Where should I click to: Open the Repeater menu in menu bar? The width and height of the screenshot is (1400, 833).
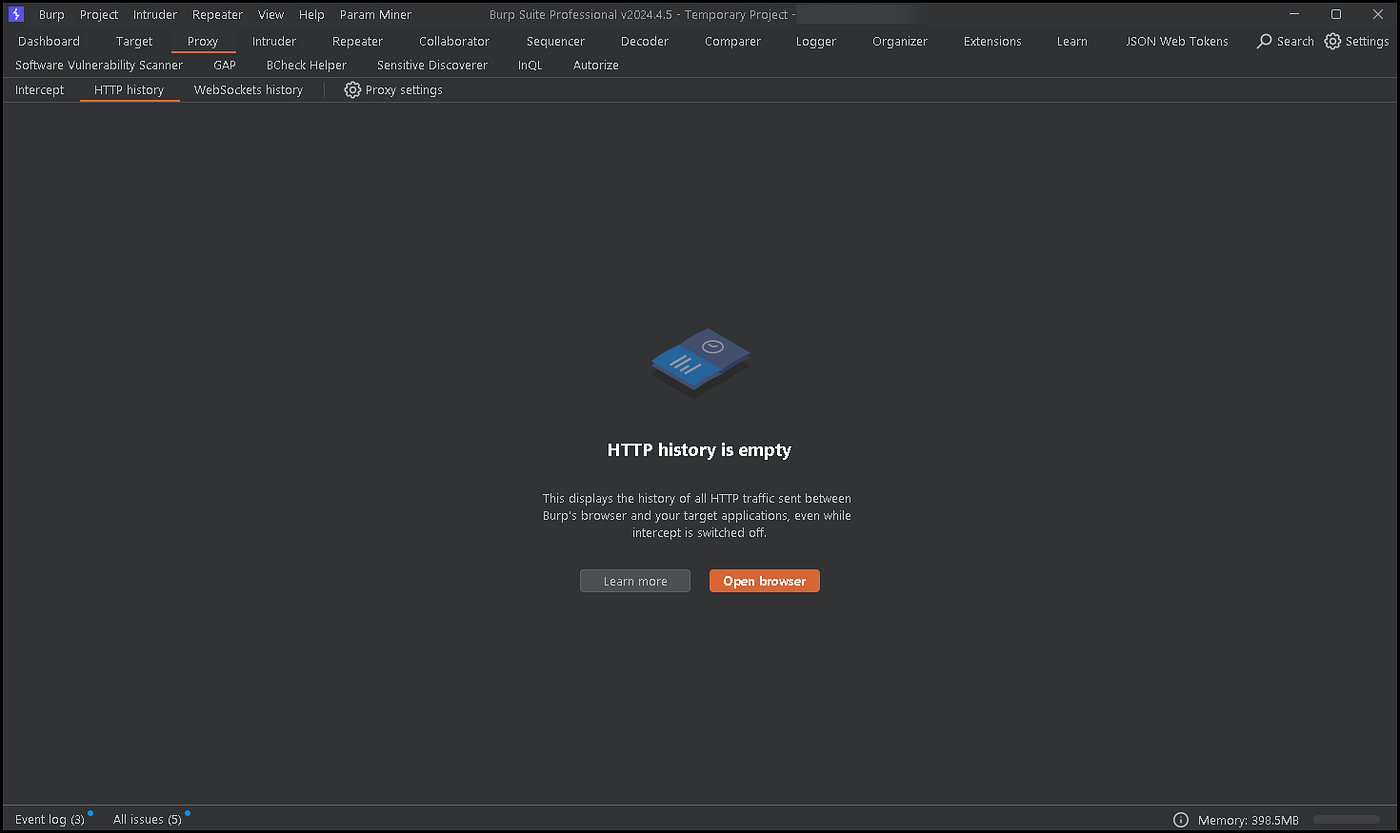217,15
